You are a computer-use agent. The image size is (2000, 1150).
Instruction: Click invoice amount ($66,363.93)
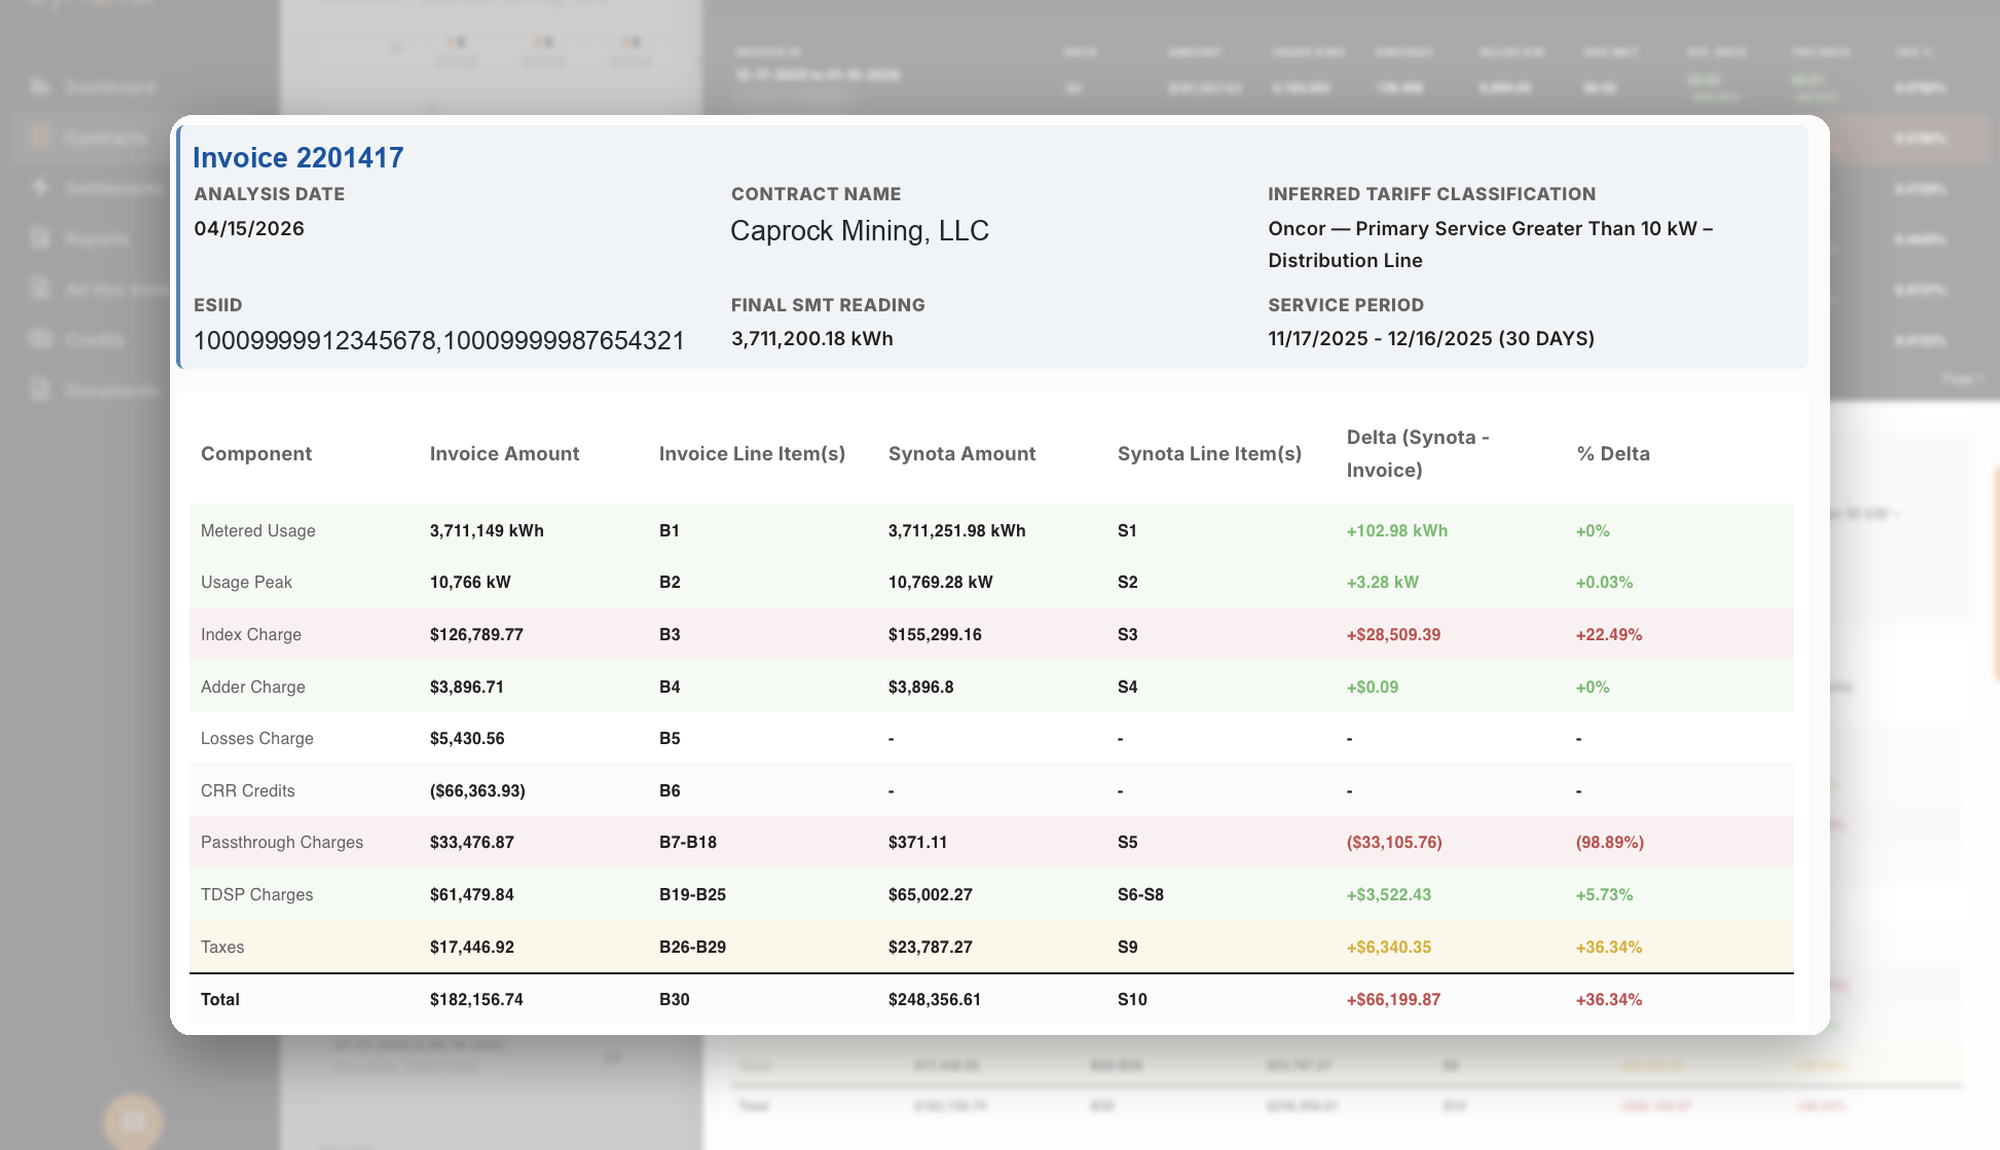click(x=478, y=791)
